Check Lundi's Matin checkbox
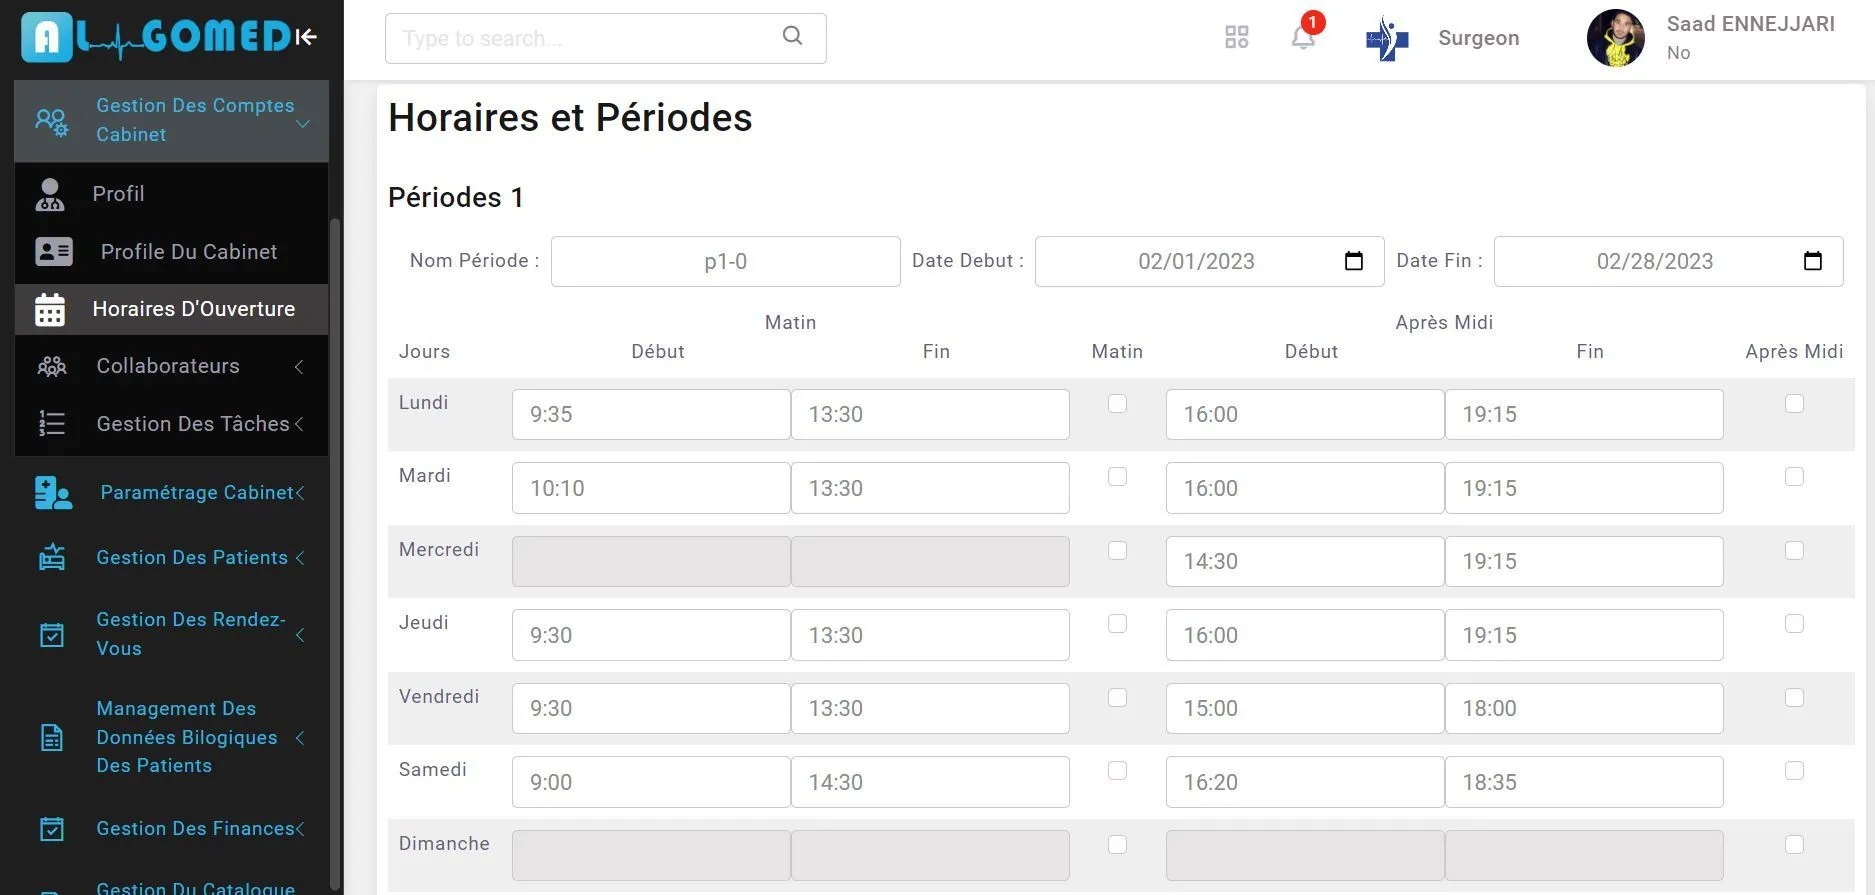This screenshot has height=895, width=1875. pos(1117,404)
